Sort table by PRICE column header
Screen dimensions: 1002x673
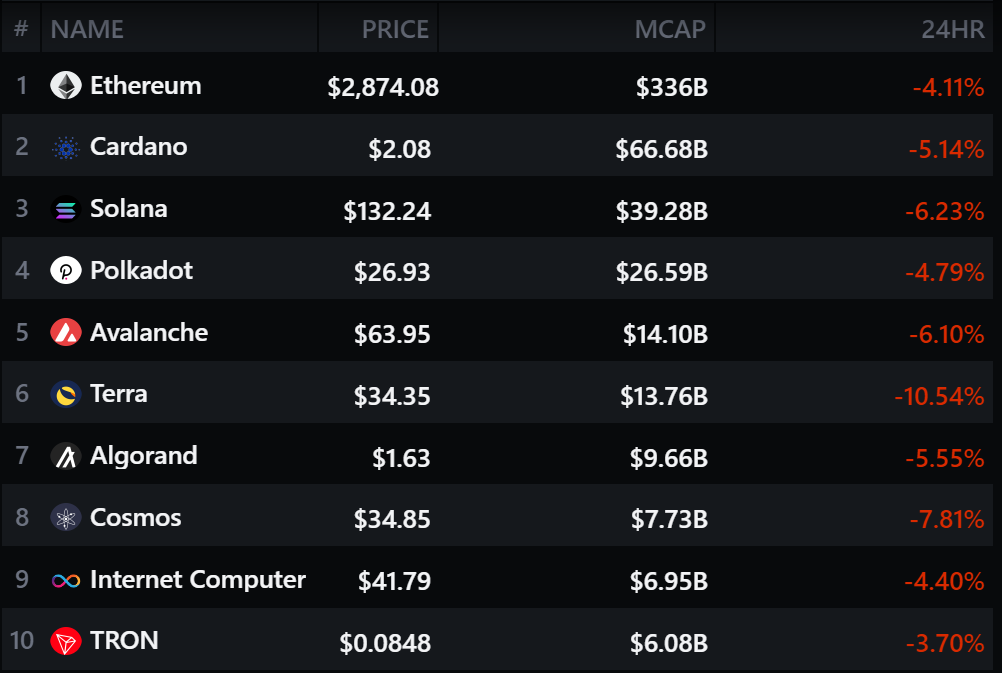pos(395,30)
